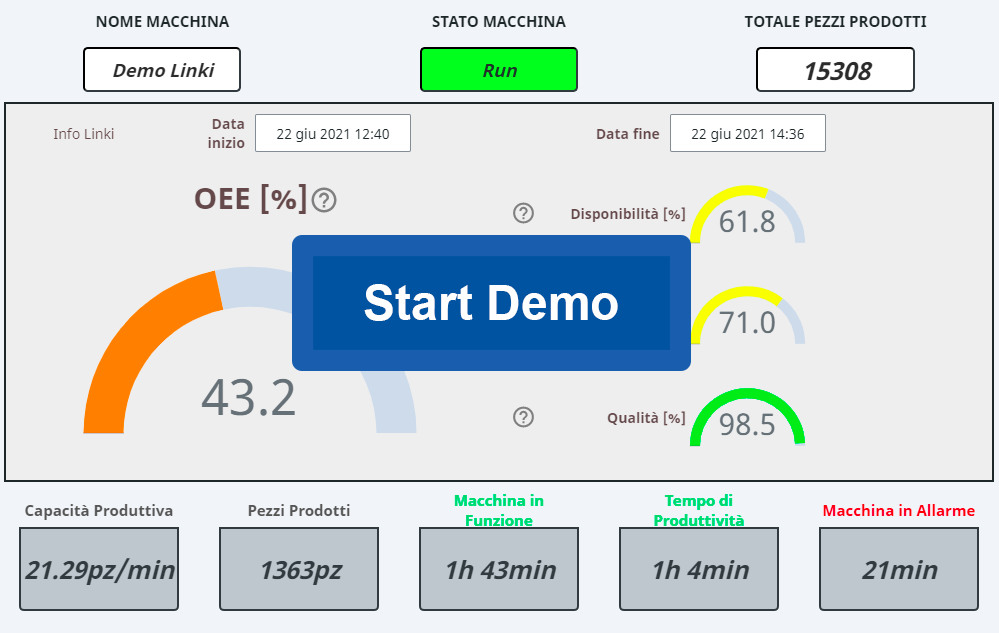Click the 21.29pz/min capacity box

tap(99, 569)
